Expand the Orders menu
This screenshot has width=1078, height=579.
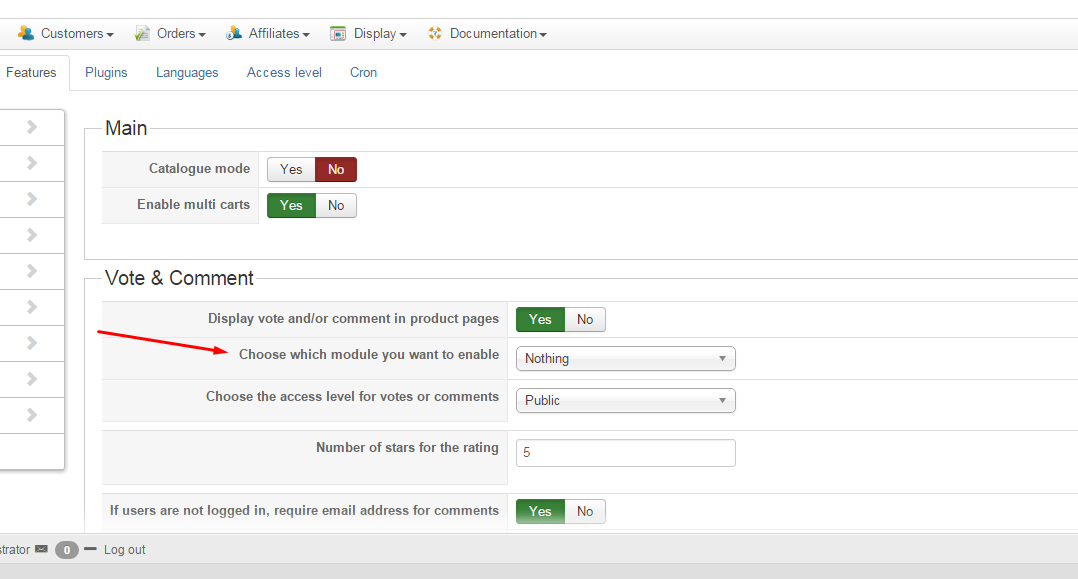click(181, 33)
